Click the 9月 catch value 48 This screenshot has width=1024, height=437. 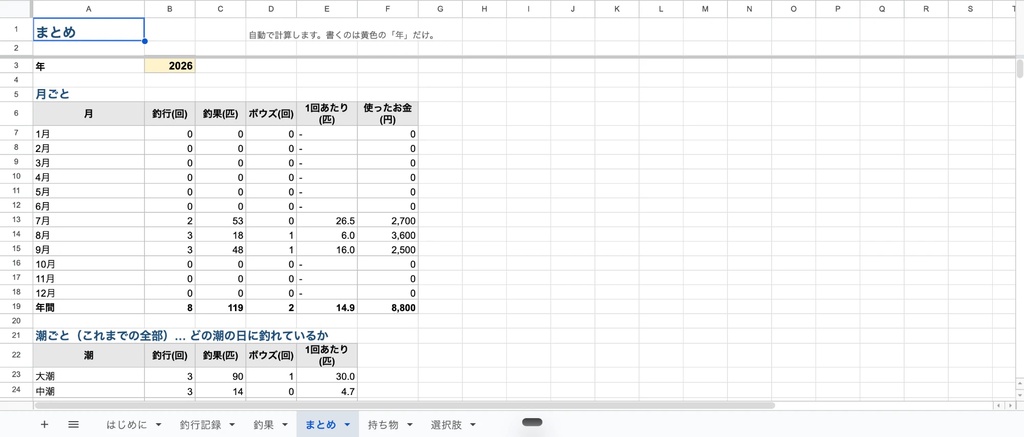(221, 250)
